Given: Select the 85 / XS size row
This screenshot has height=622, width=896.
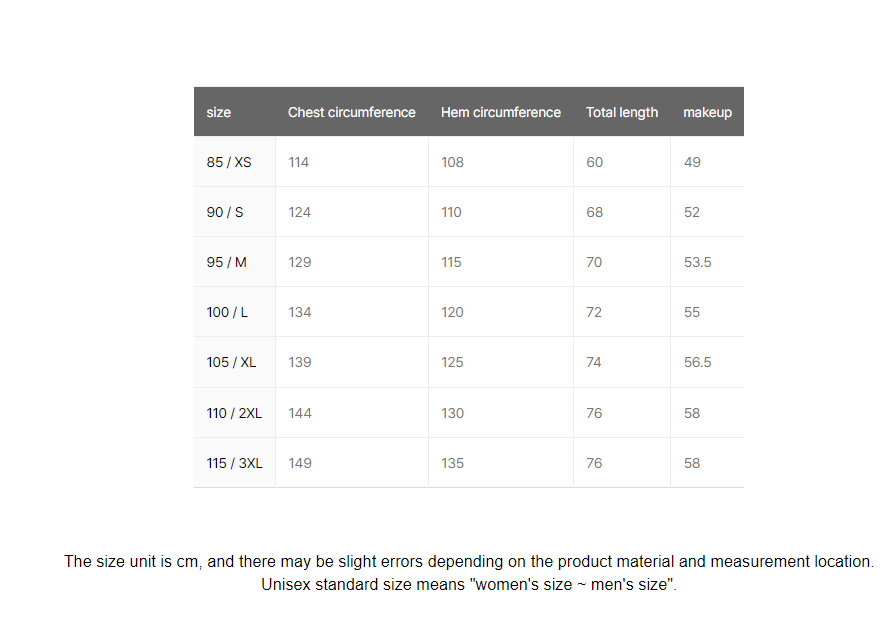Looking at the screenshot, I should pos(469,162).
